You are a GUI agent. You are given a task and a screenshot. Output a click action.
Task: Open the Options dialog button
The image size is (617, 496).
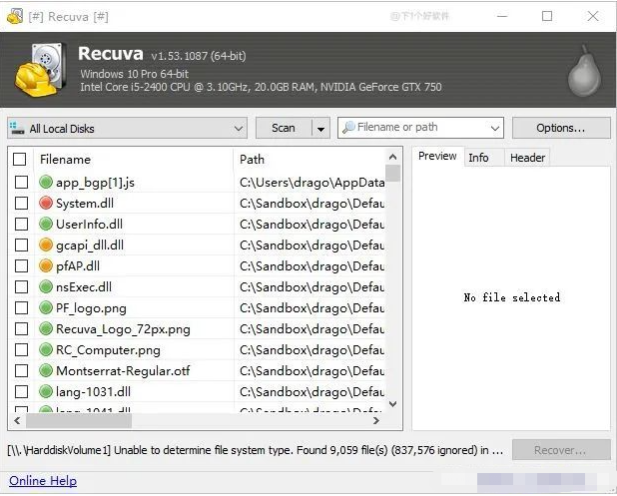(561, 128)
